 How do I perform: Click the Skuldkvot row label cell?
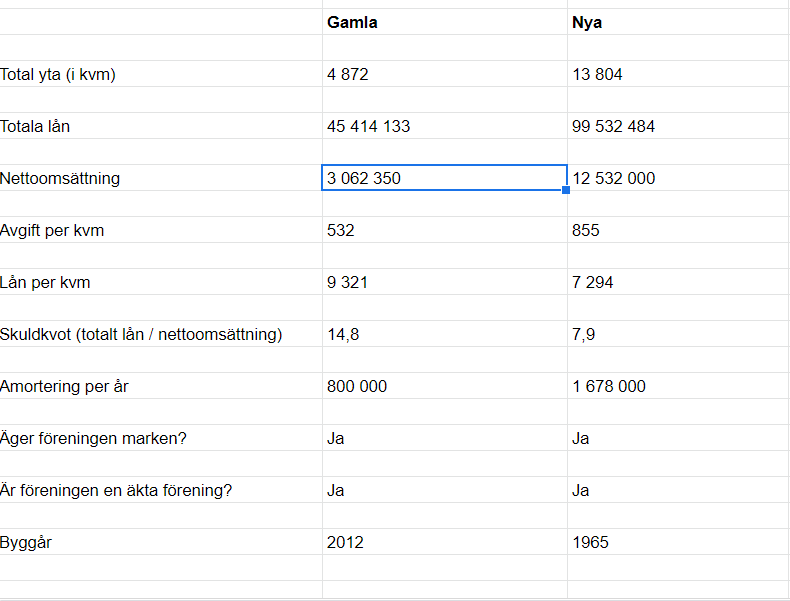coord(160,334)
